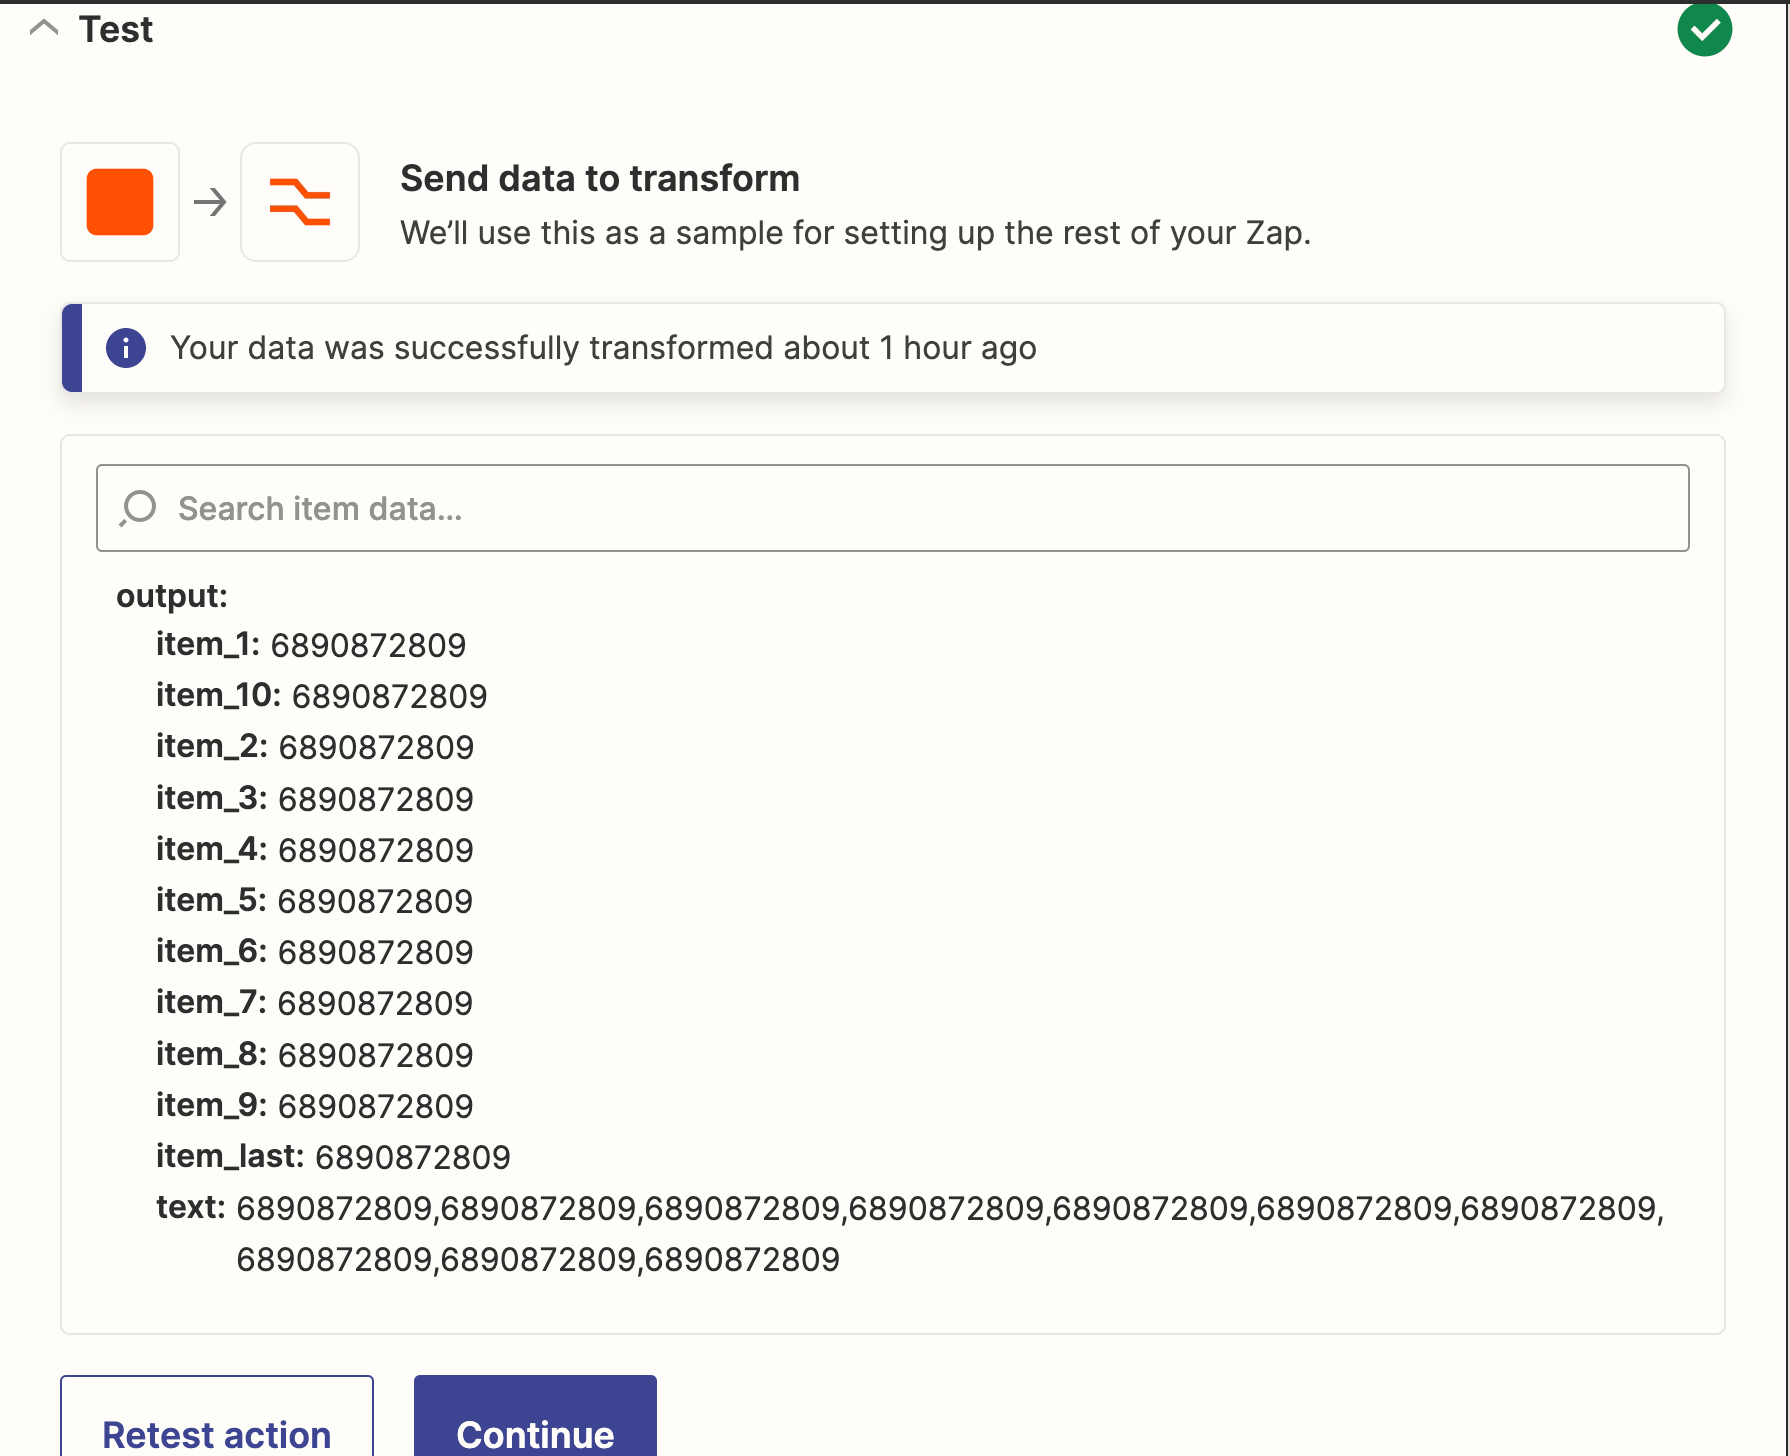Click the Retest action button
Image resolution: width=1790 pixels, height=1456 pixels.
pos(217,1416)
